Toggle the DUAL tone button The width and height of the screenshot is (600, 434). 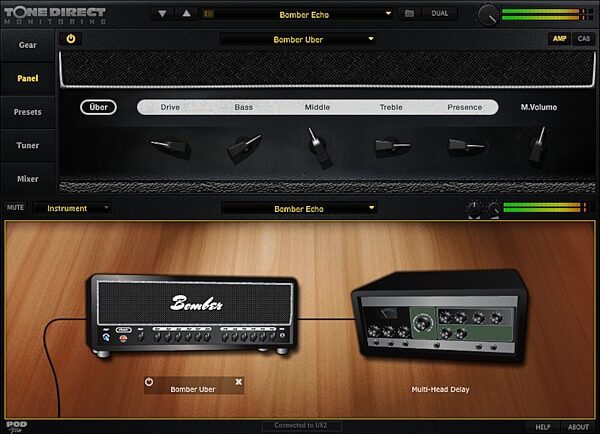439,14
